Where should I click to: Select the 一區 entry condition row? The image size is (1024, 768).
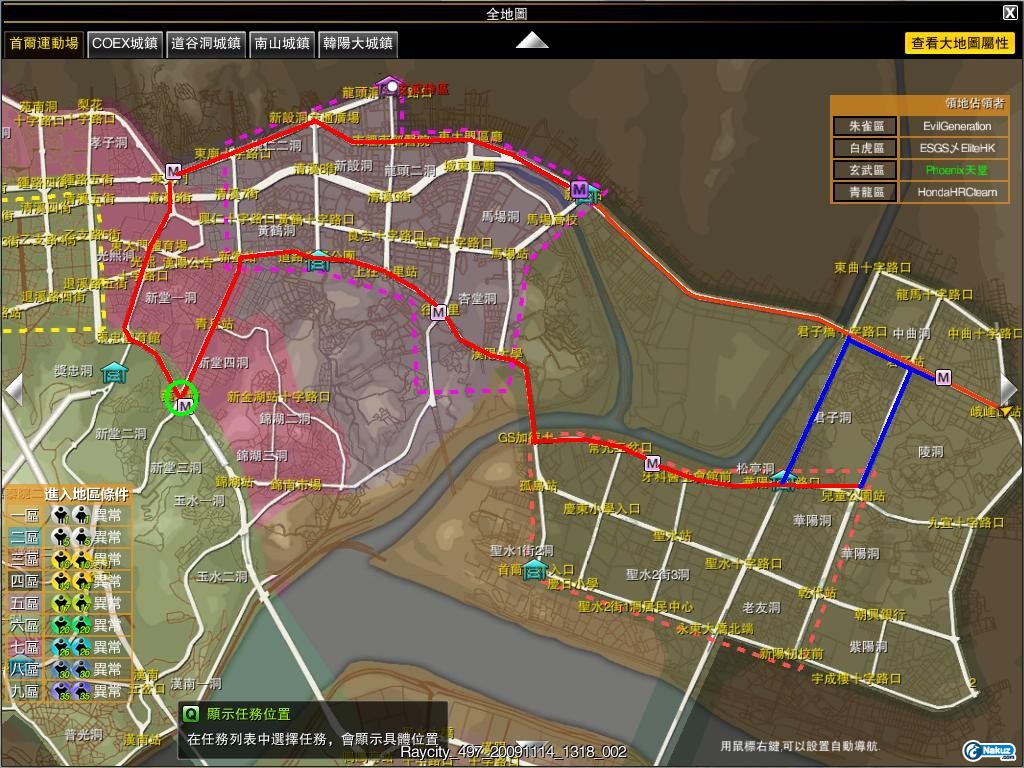pyautogui.click(x=67, y=515)
